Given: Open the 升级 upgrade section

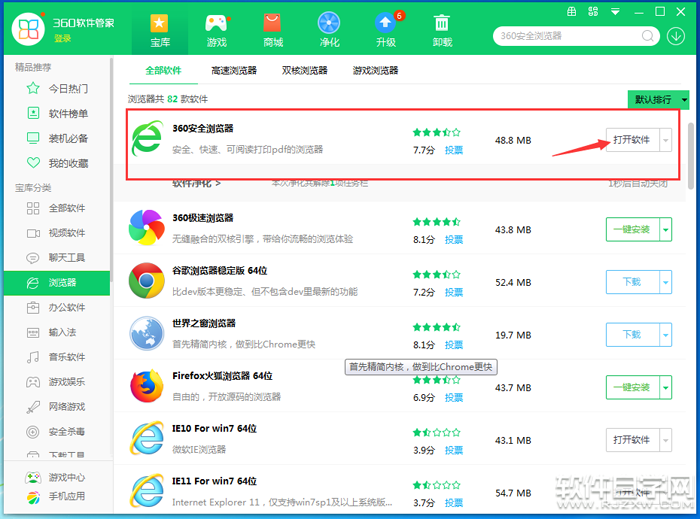Looking at the screenshot, I should pos(386,30).
